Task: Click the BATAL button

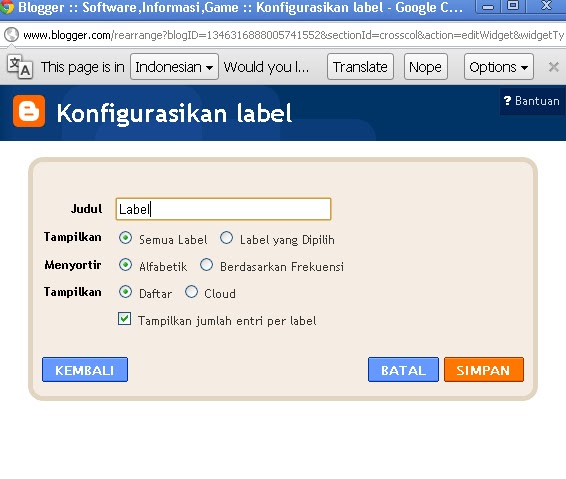Action: [403, 370]
